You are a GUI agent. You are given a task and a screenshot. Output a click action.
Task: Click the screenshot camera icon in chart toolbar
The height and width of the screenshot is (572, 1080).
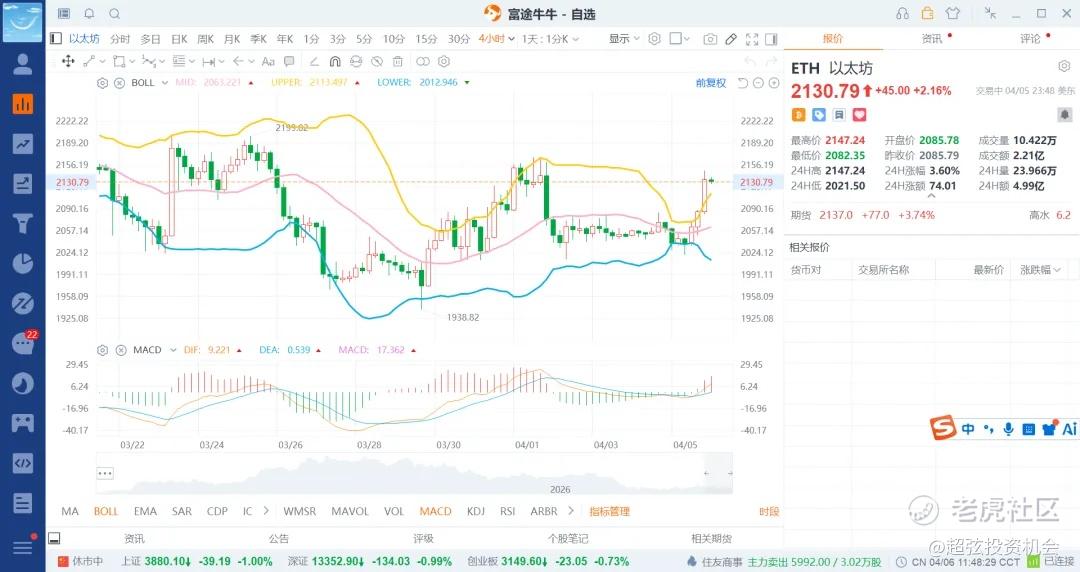pos(710,39)
